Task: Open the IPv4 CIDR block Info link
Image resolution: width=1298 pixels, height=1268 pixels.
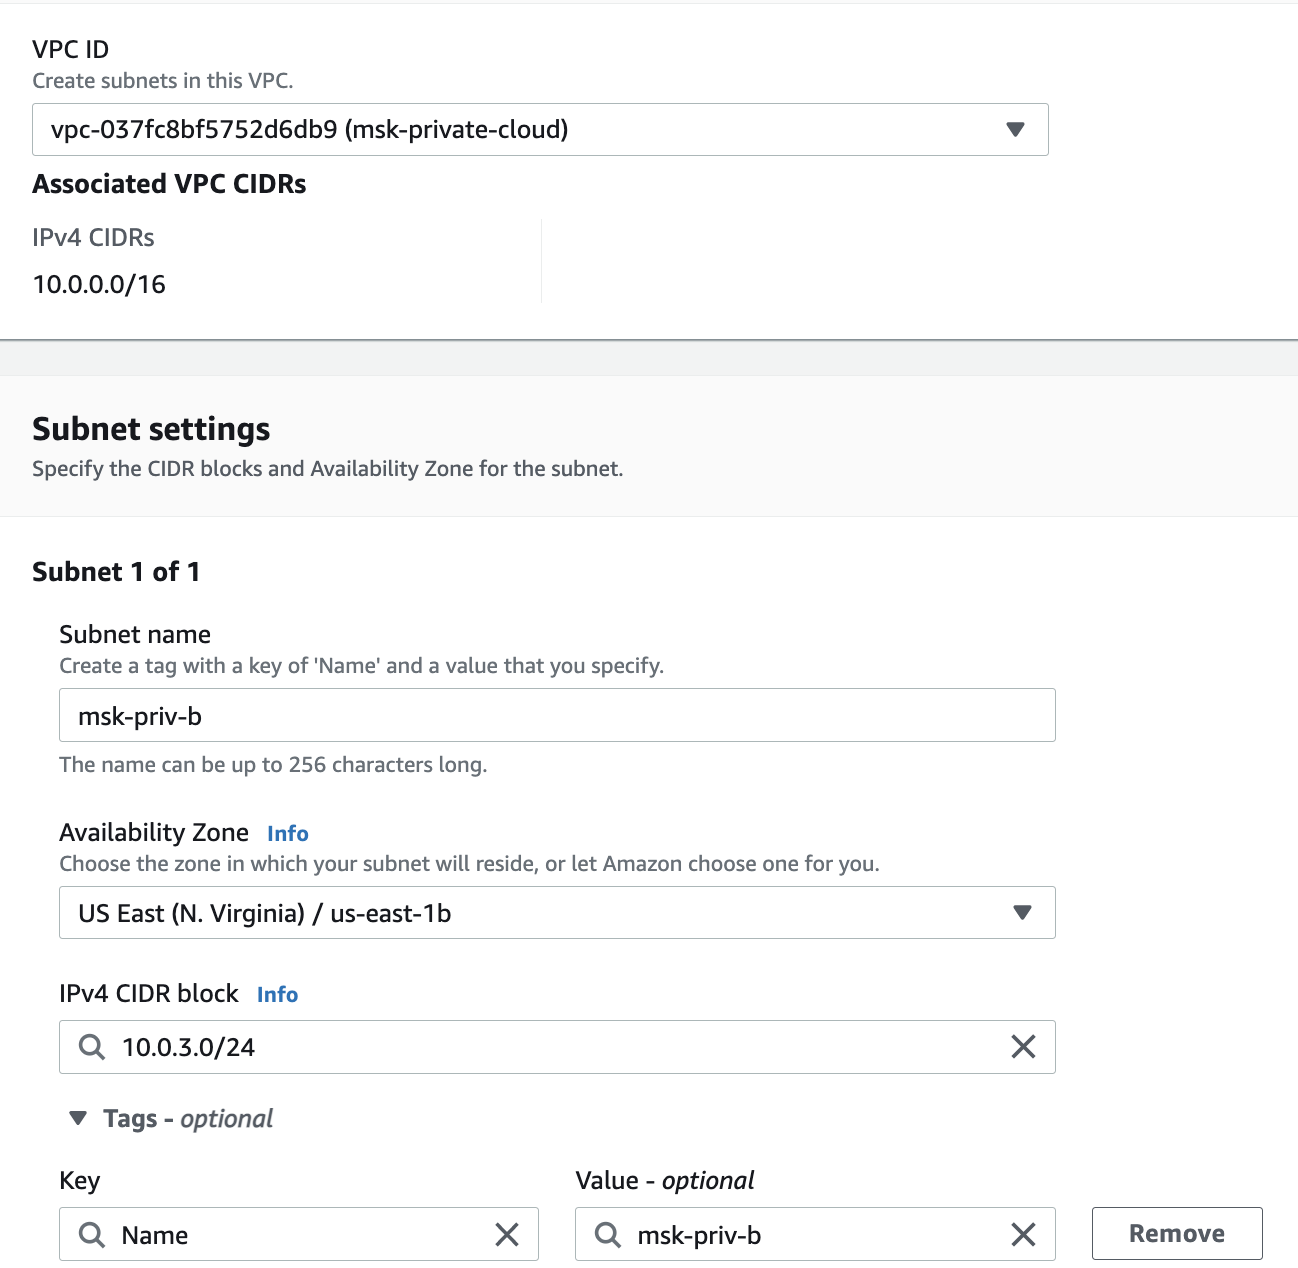Action: click(277, 995)
